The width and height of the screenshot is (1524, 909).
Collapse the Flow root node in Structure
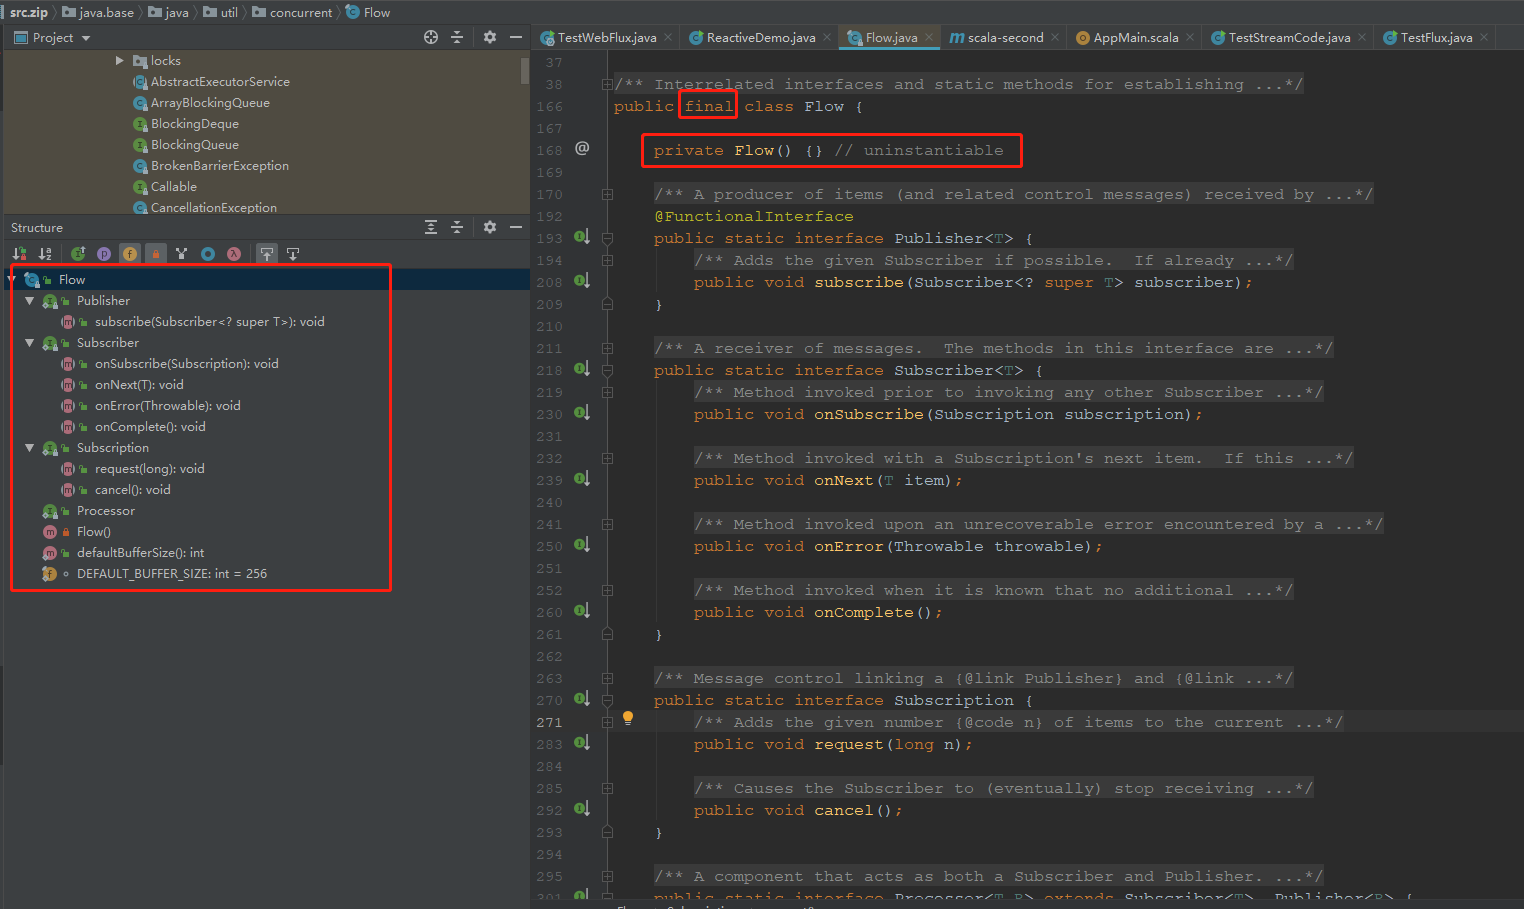12,280
